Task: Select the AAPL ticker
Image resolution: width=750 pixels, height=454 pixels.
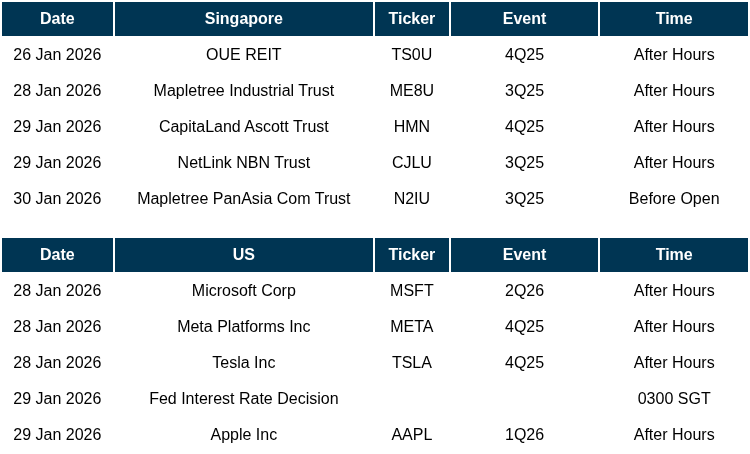Action: (411, 435)
